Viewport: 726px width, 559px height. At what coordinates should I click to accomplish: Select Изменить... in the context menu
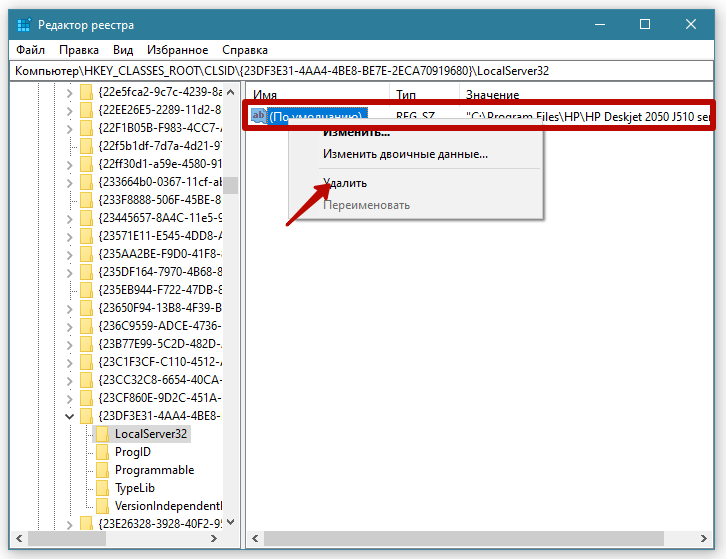click(x=356, y=132)
